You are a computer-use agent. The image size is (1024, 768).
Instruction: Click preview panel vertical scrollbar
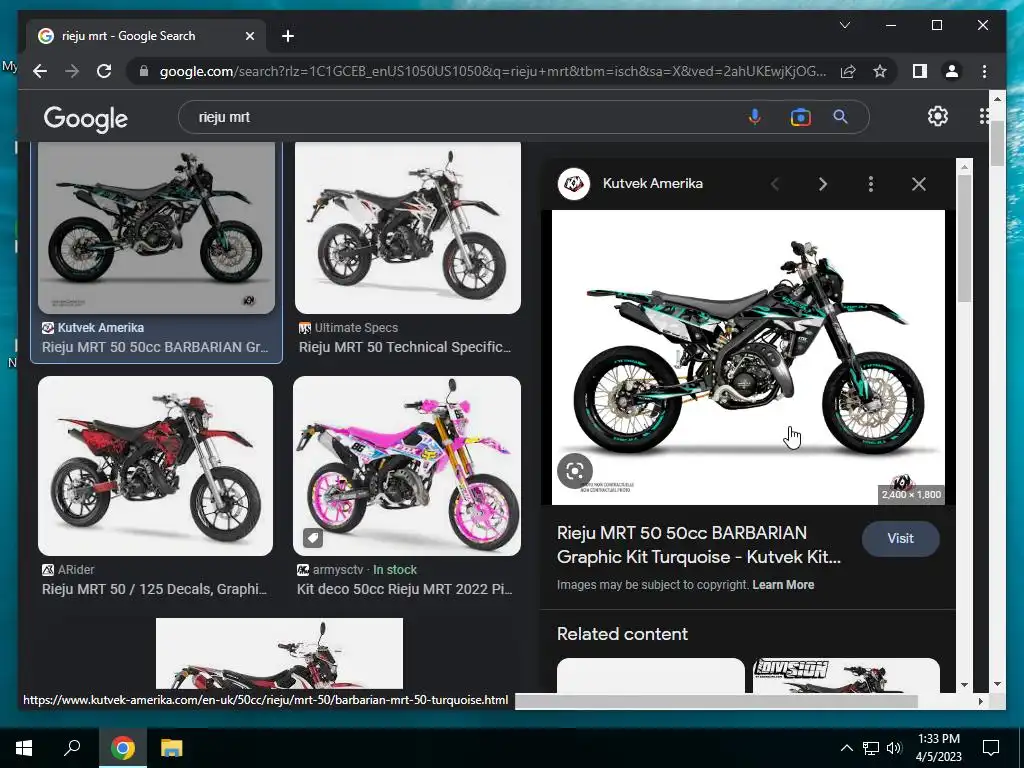click(x=964, y=238)
